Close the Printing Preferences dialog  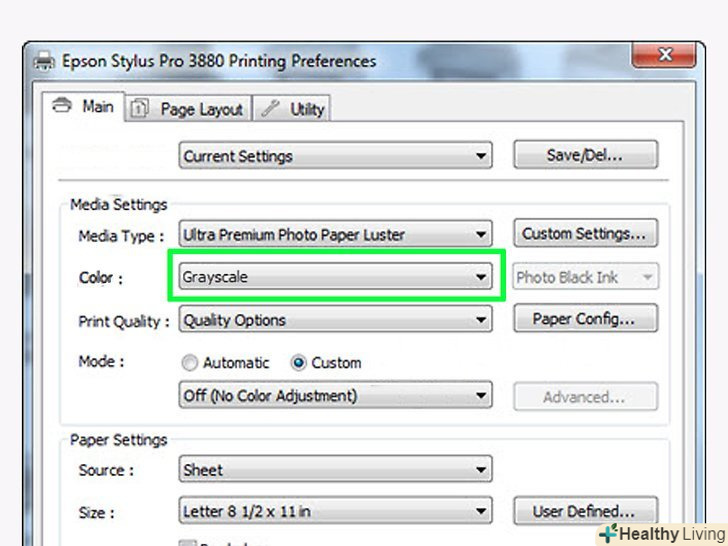pos(664,55)
